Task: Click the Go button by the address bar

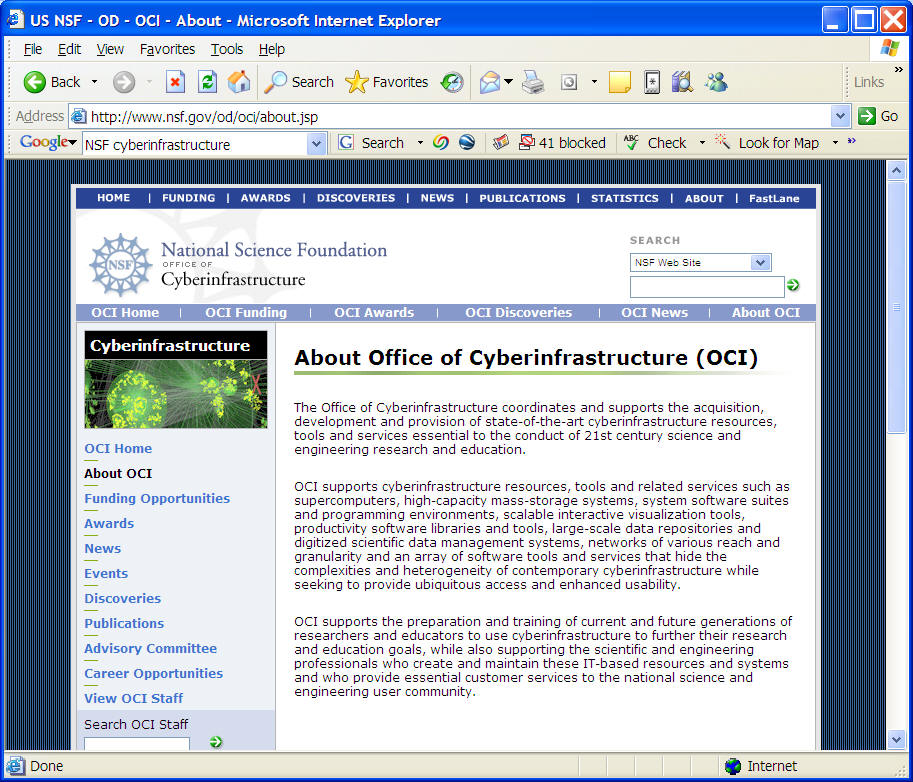Action: click(878, 116)
